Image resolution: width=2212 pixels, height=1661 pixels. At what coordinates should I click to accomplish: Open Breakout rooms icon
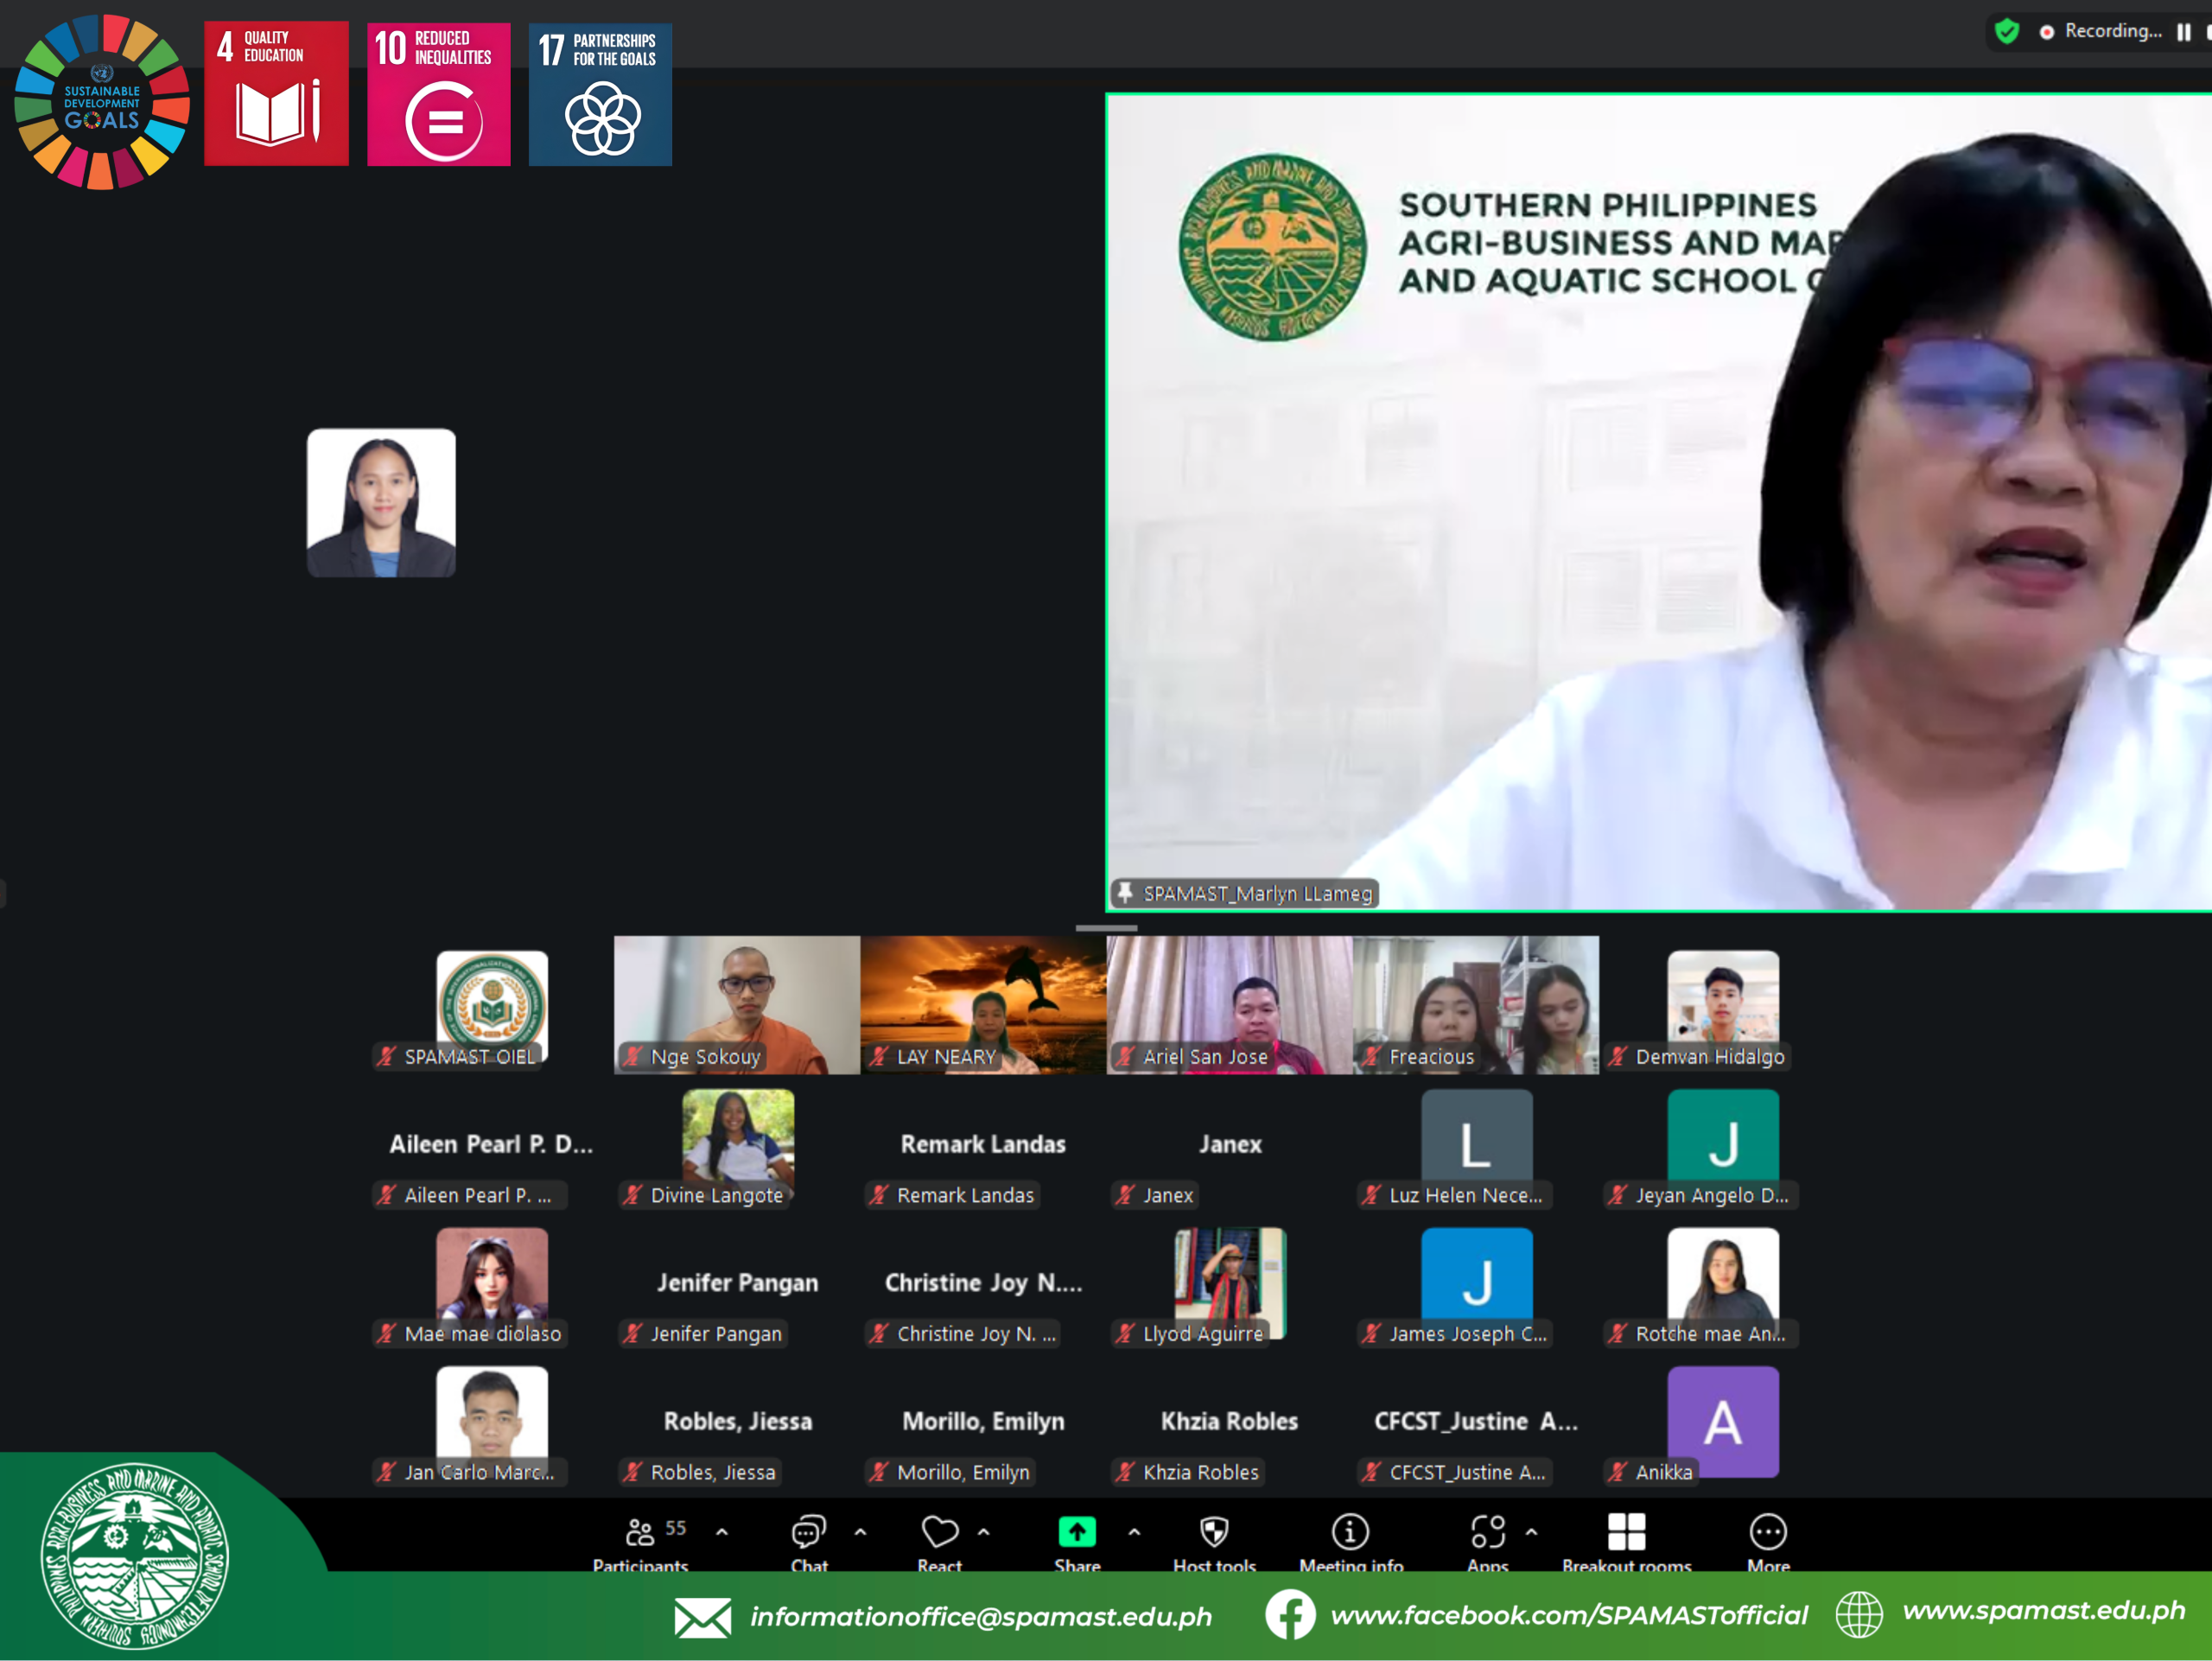coord(1626,1531)
